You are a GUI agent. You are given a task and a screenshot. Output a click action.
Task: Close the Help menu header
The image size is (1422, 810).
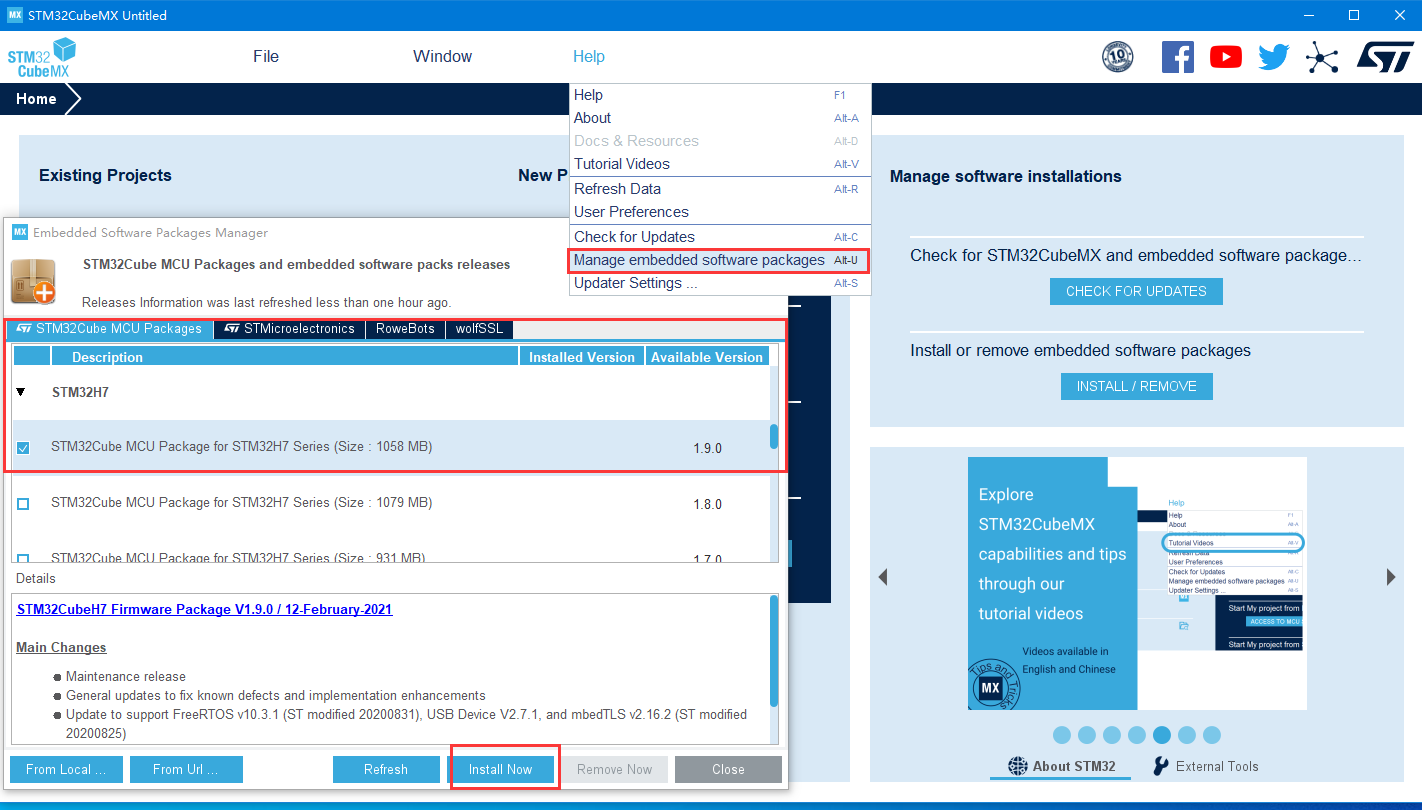pyautogui.click(x=589, y=56)
